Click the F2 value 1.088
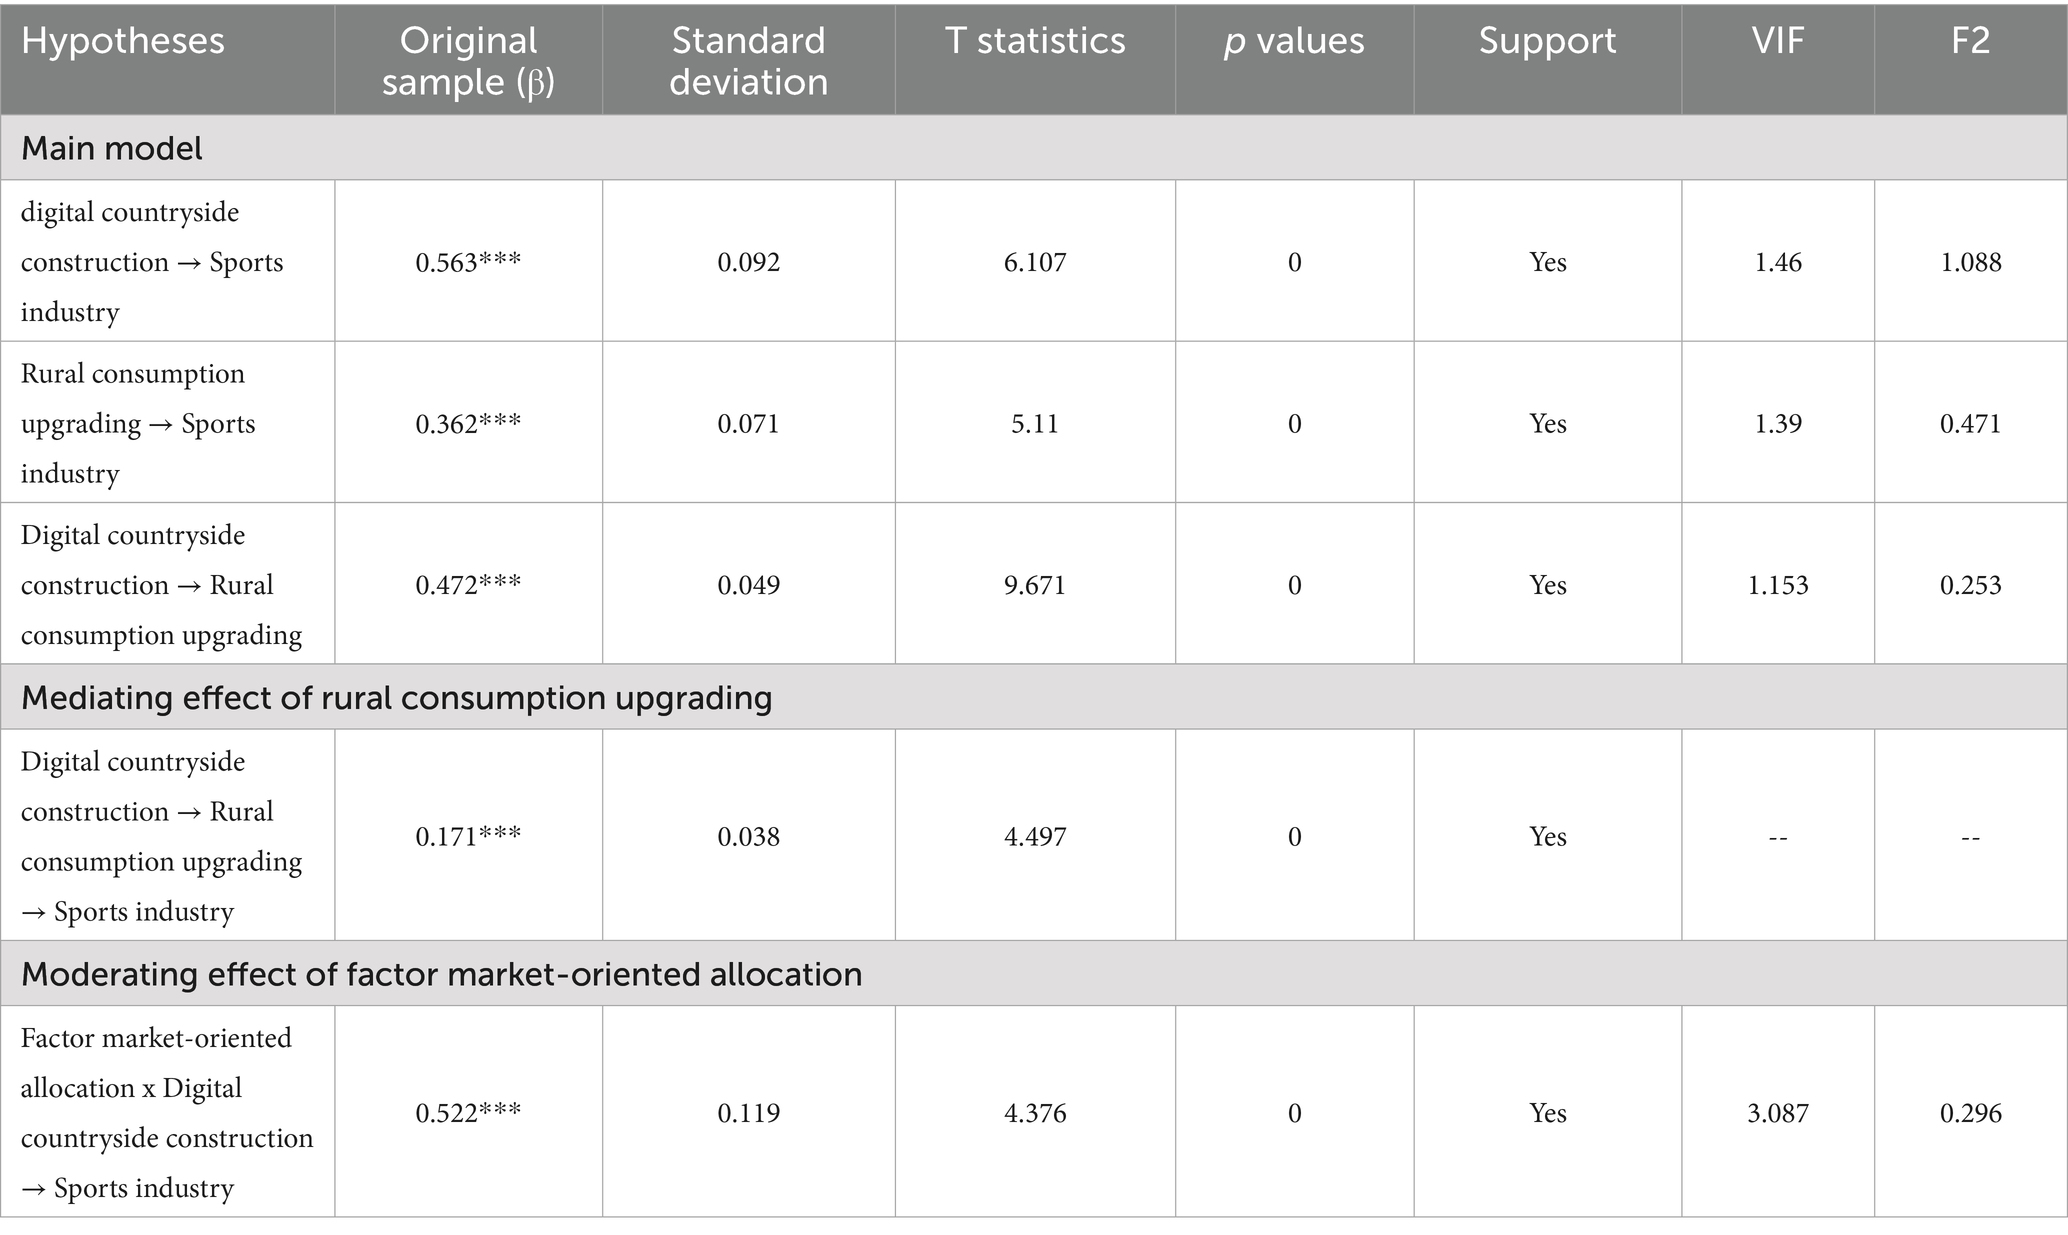This screenshot has width=2068, height=1235. pyautogui.click(x=1970, y=262)
